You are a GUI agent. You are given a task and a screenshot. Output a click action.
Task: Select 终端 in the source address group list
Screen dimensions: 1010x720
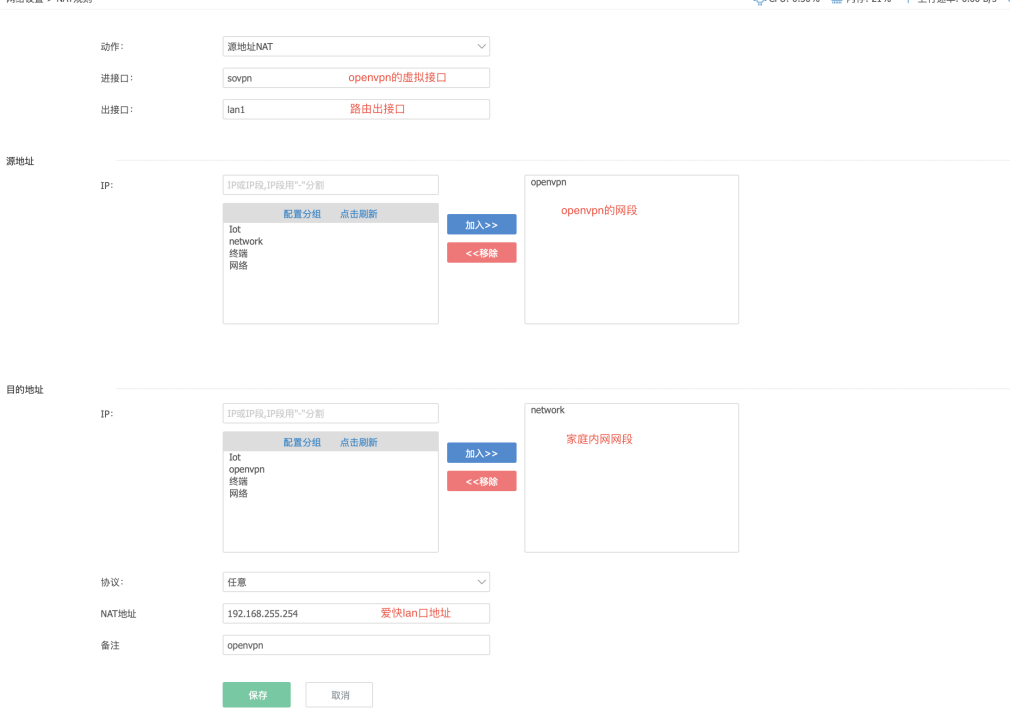[x=238, y=253]
